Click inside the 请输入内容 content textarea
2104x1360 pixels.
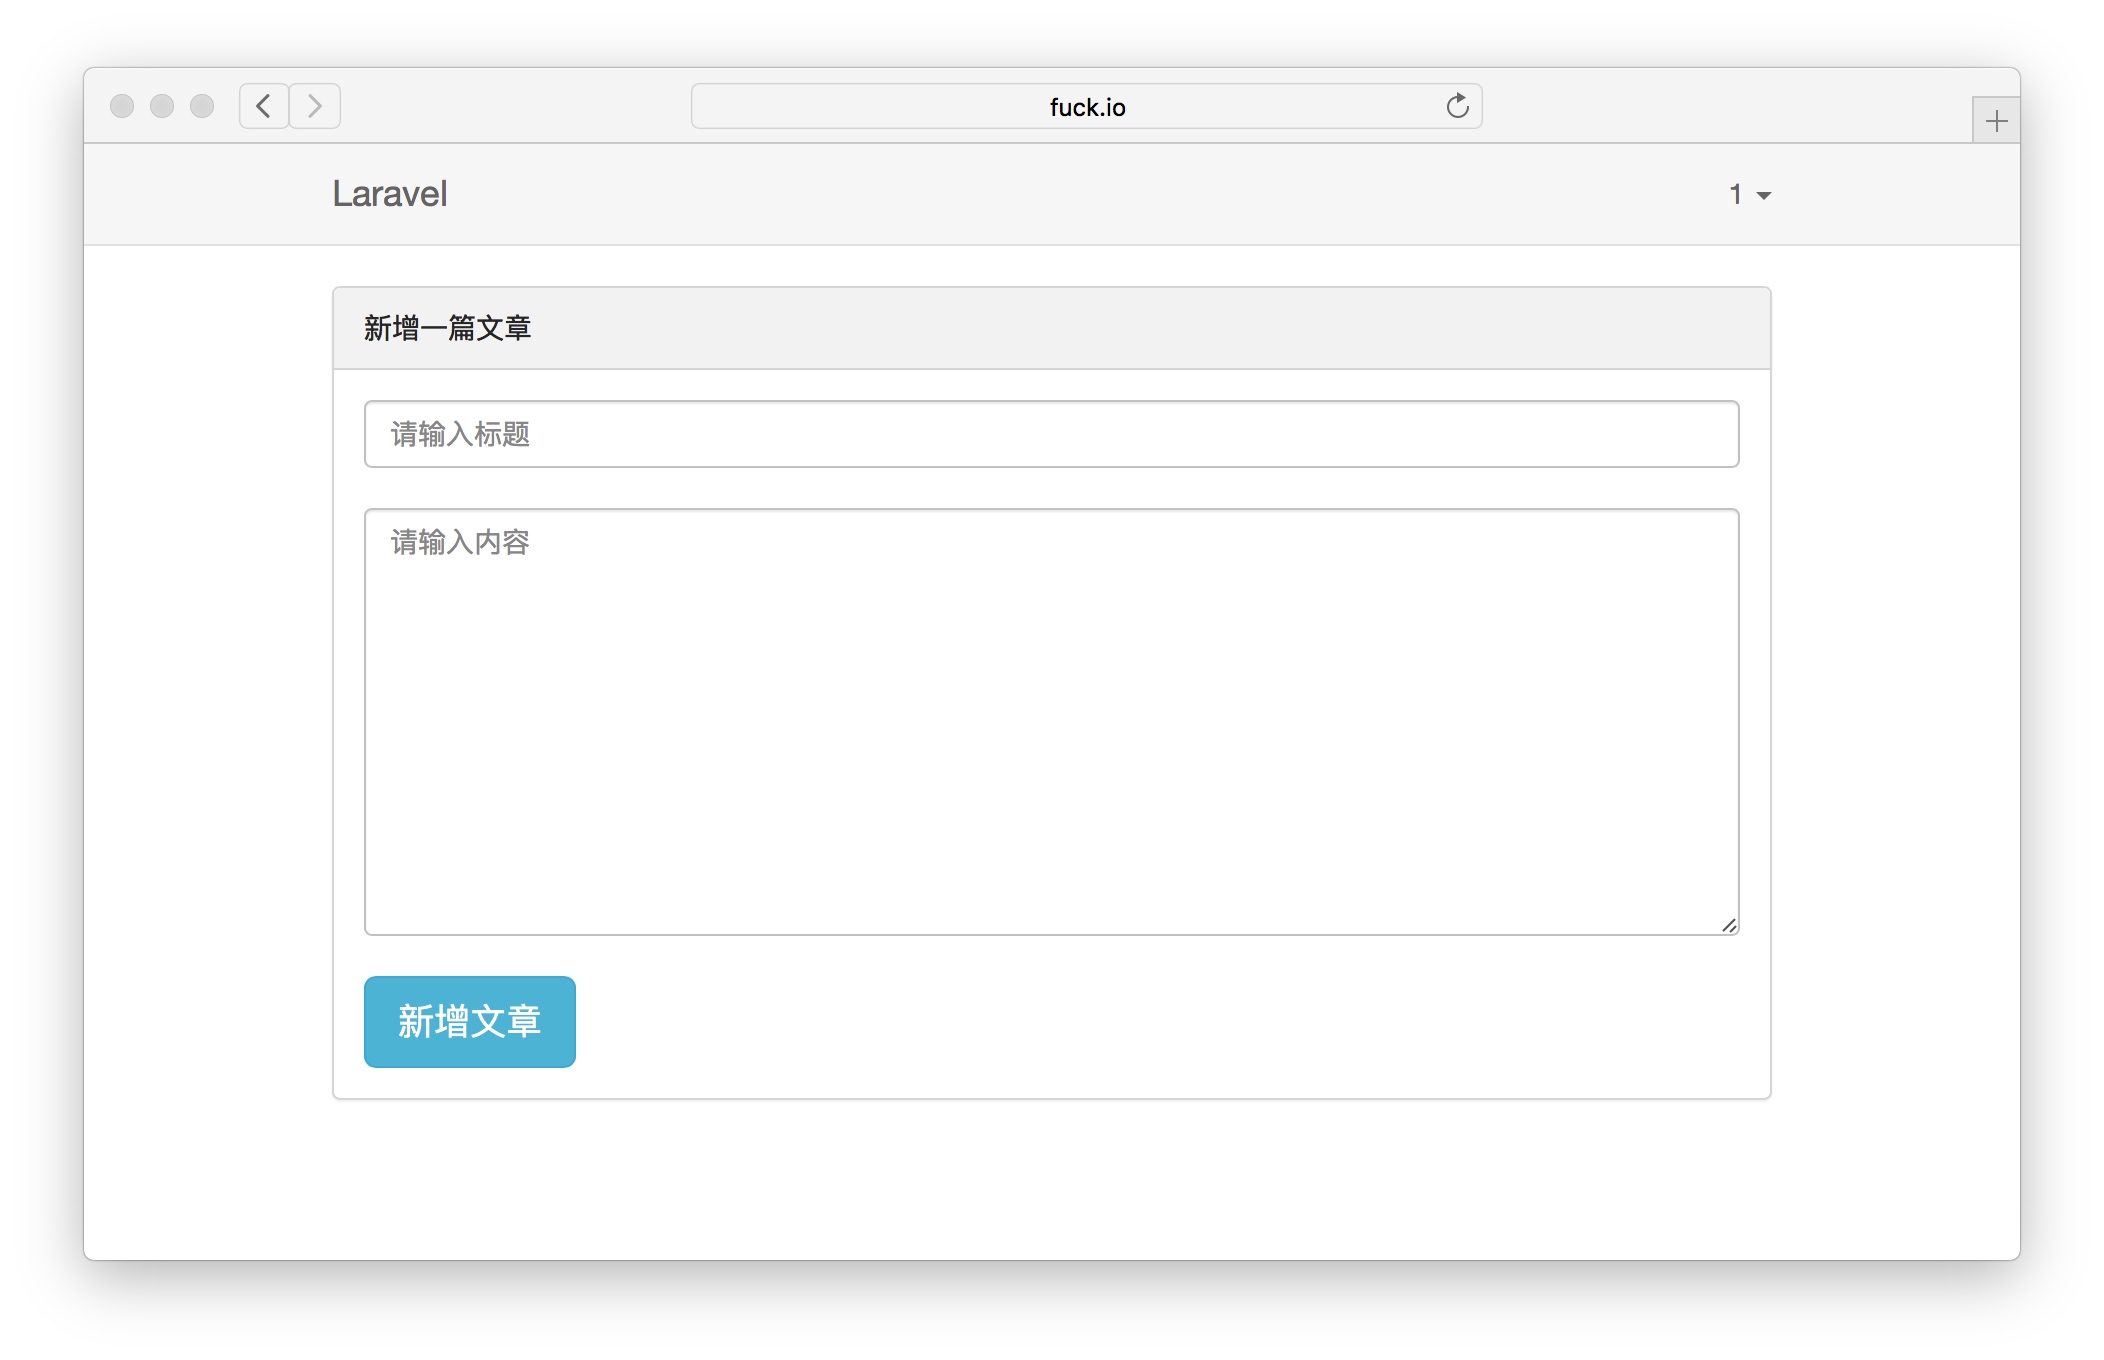(x=1051, y=722)
